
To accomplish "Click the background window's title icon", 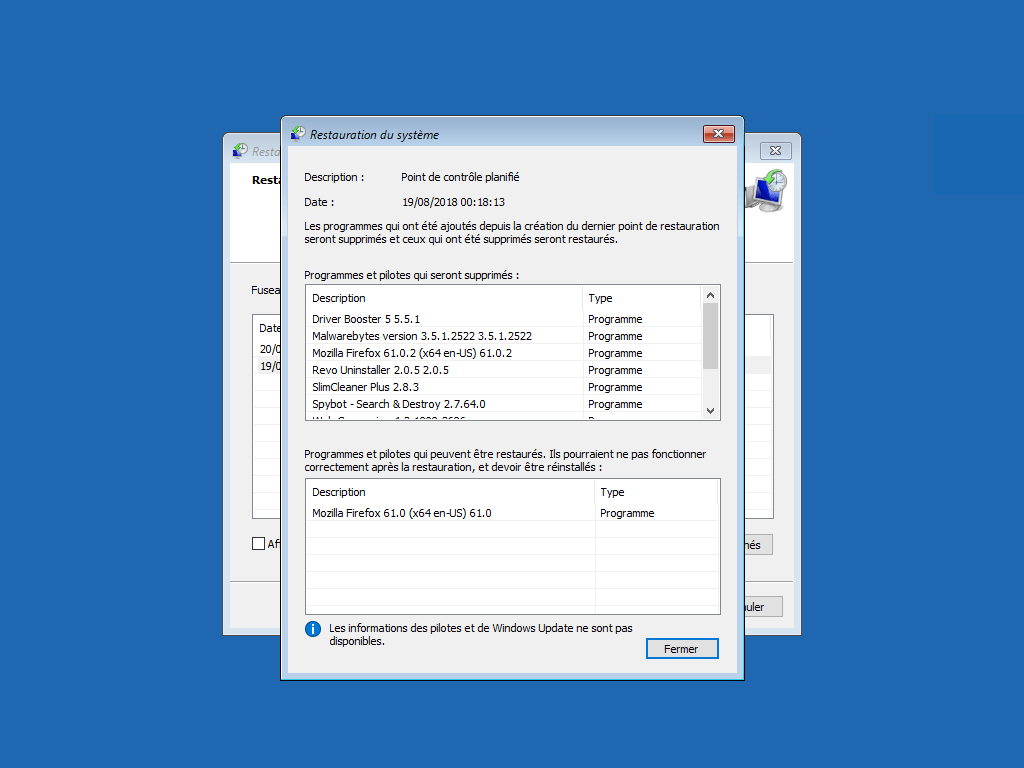I will (x=240, y=151).
